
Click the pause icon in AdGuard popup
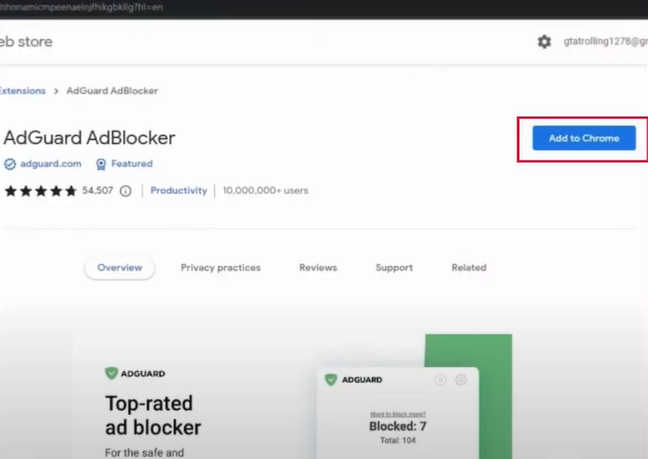click(x=441, y=379)
